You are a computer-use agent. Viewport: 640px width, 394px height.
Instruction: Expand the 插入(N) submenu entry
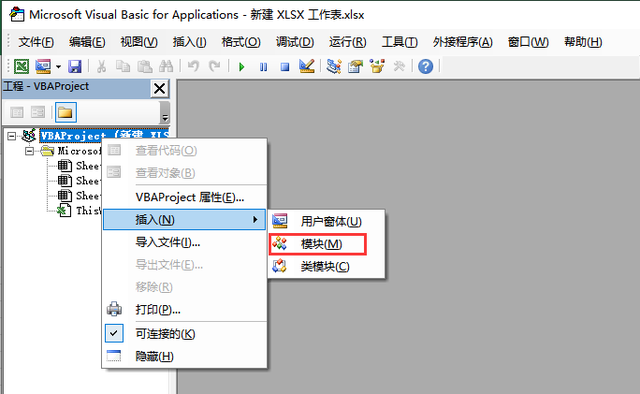pyautogui.click(x=184, y=220)
